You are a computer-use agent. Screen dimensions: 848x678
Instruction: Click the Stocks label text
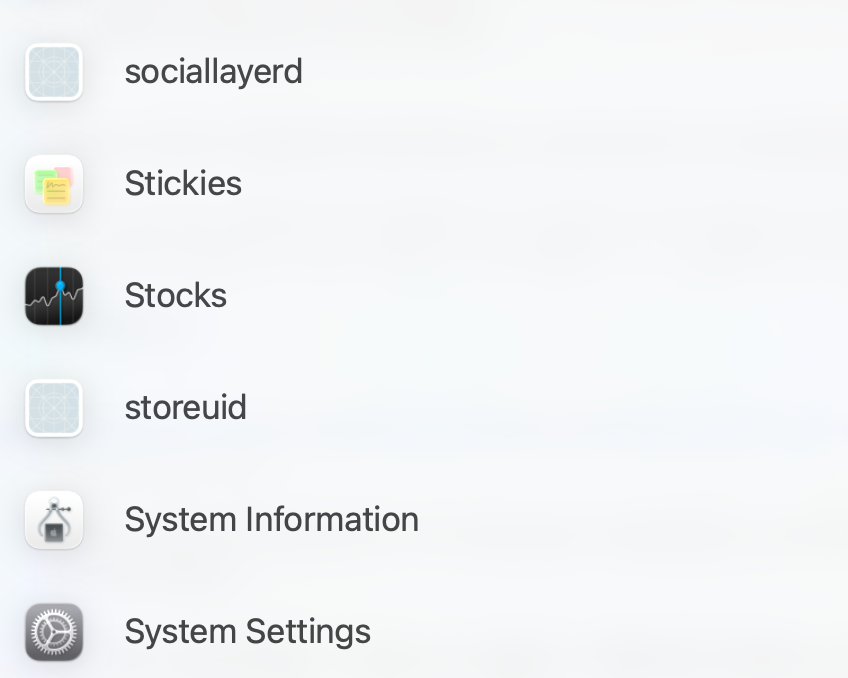[175, 296]
